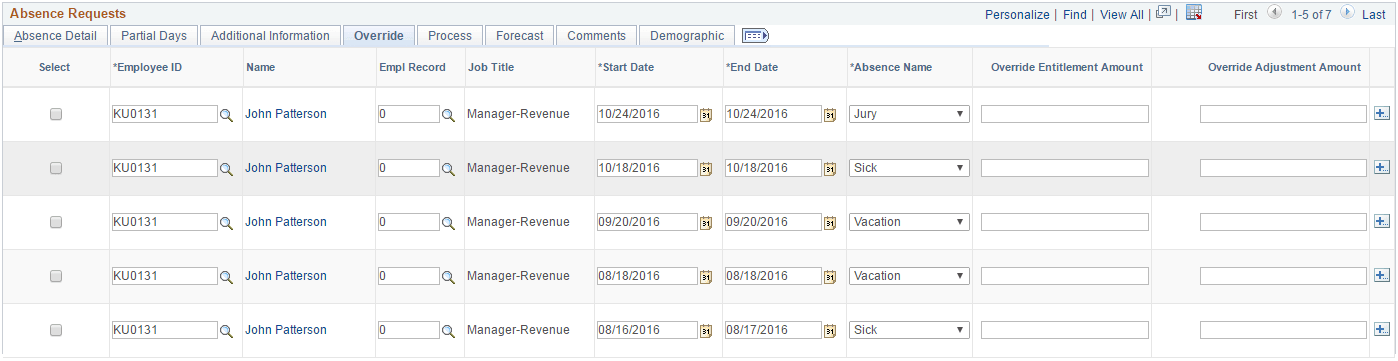Show all columns tab icon
The image size is (1398, 361).
click(755, 36)
